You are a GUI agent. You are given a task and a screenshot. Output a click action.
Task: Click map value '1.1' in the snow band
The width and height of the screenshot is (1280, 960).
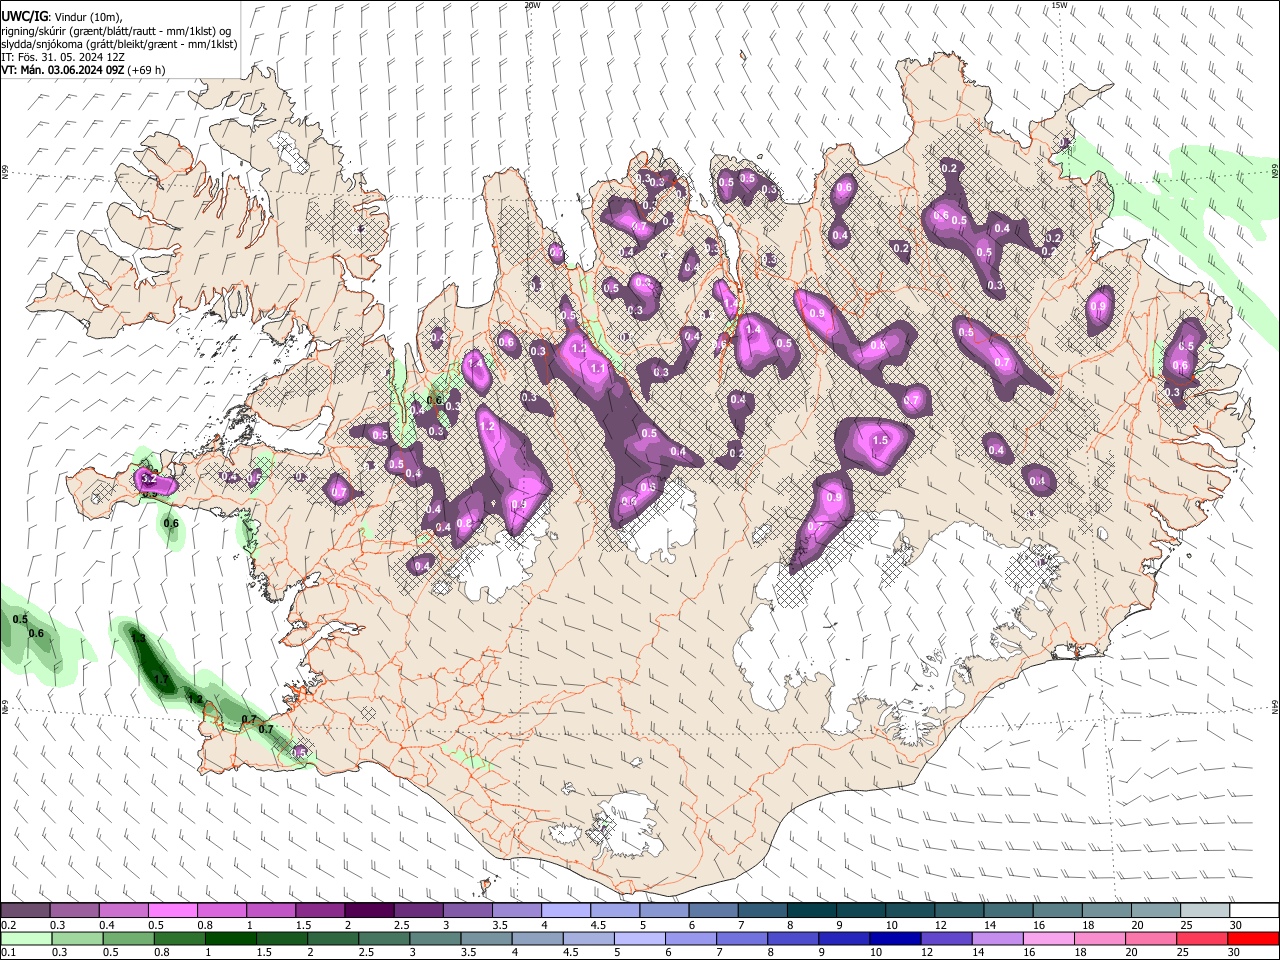598,368
